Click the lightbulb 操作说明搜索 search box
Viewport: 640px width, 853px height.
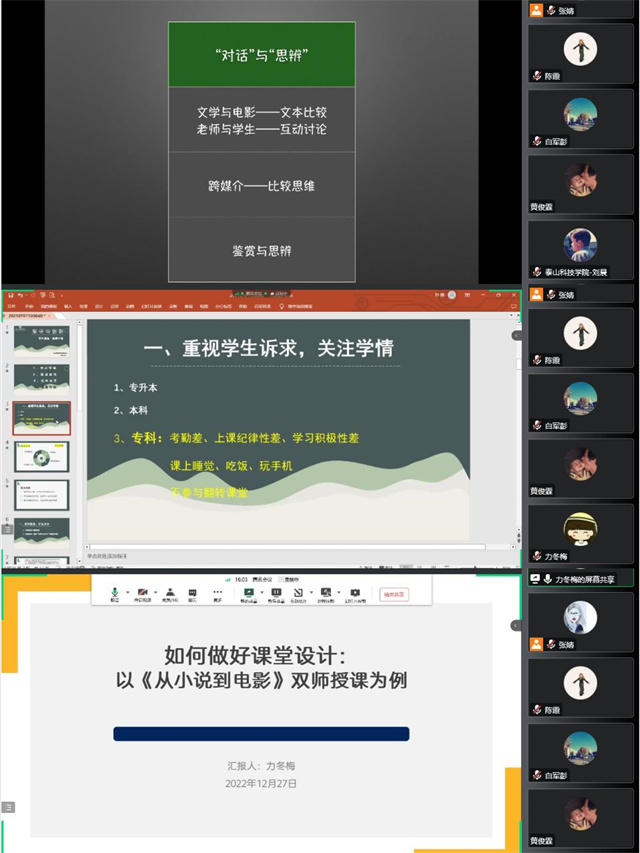pyautogui.click(x=297, y=306)
